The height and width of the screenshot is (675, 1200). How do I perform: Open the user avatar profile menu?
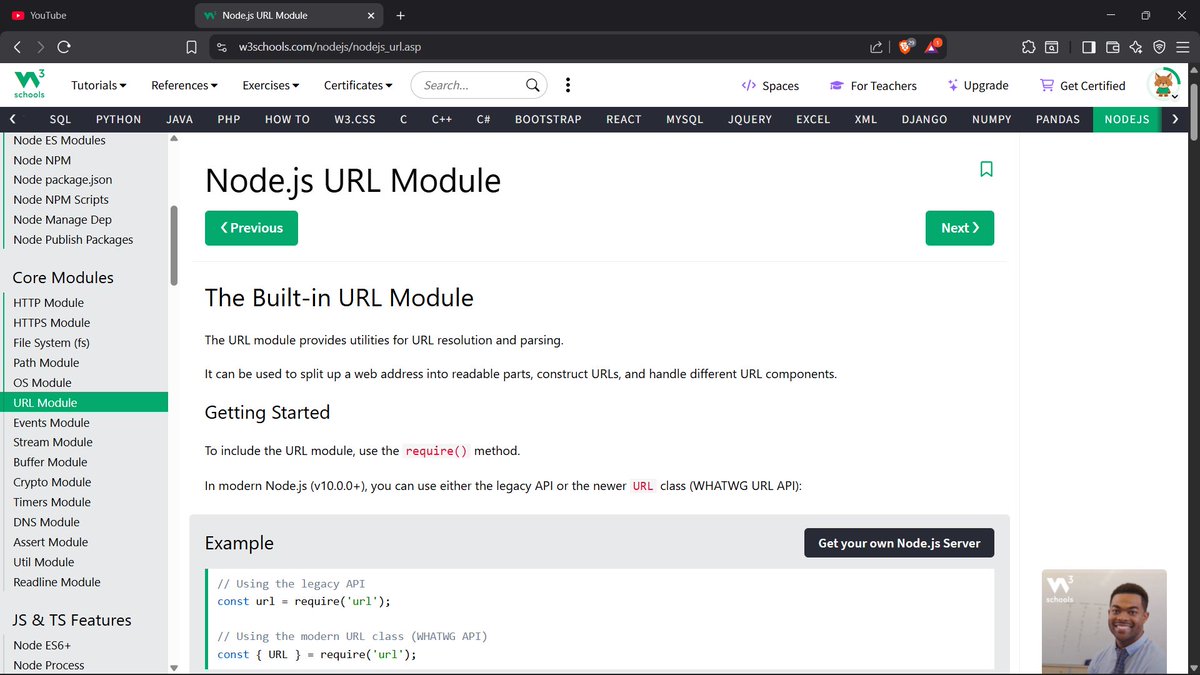click(1164, 85)
